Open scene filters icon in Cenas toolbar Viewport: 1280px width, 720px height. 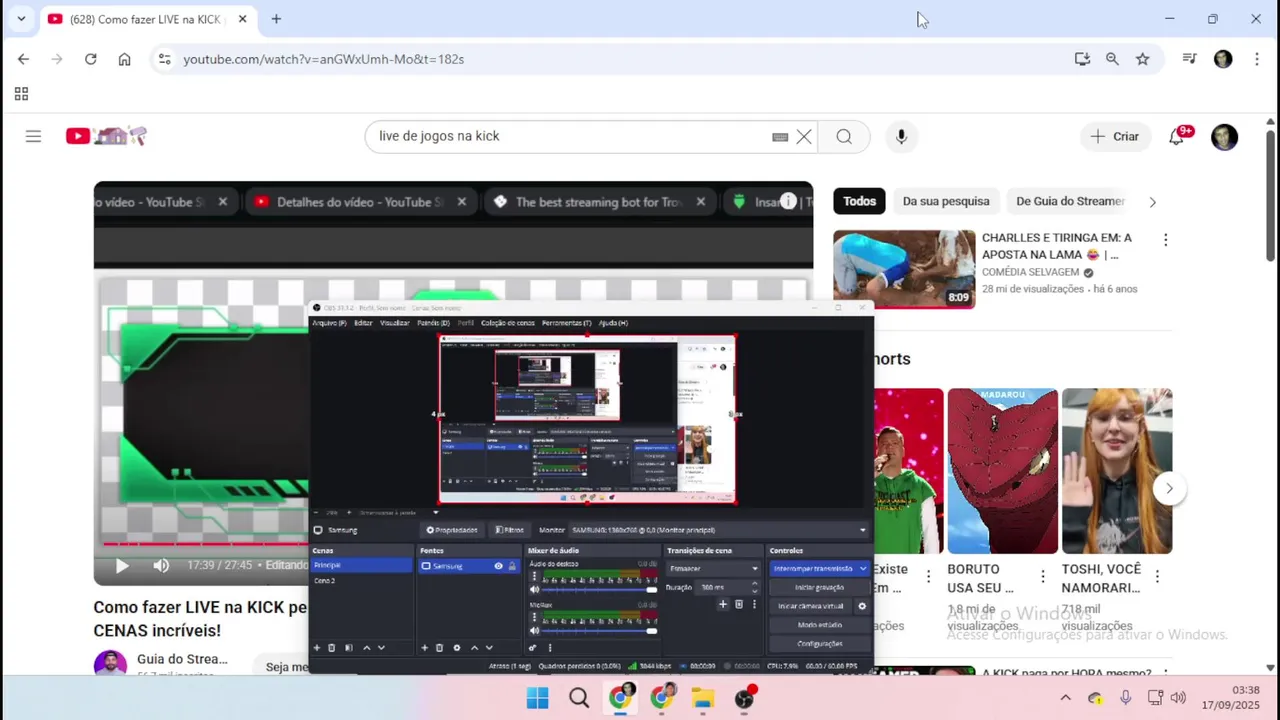click(349, 648)
